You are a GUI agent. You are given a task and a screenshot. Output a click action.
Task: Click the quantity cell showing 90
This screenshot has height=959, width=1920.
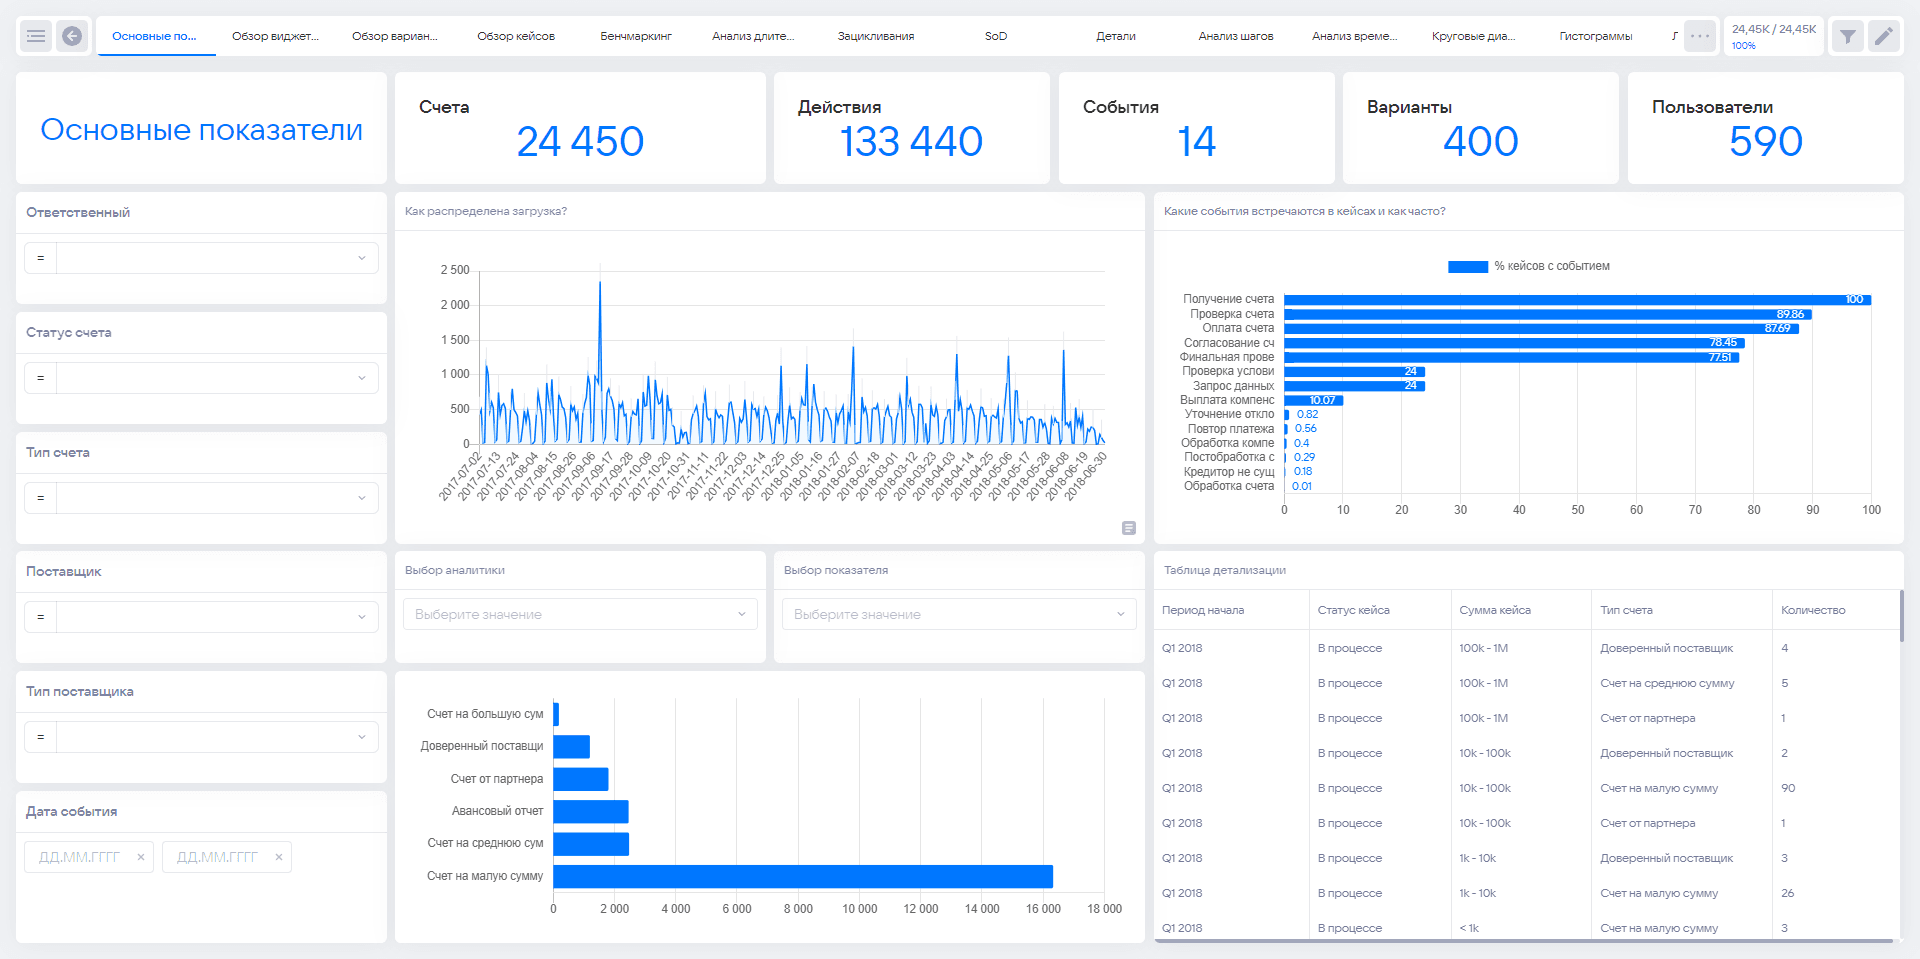coord(1788,788)
